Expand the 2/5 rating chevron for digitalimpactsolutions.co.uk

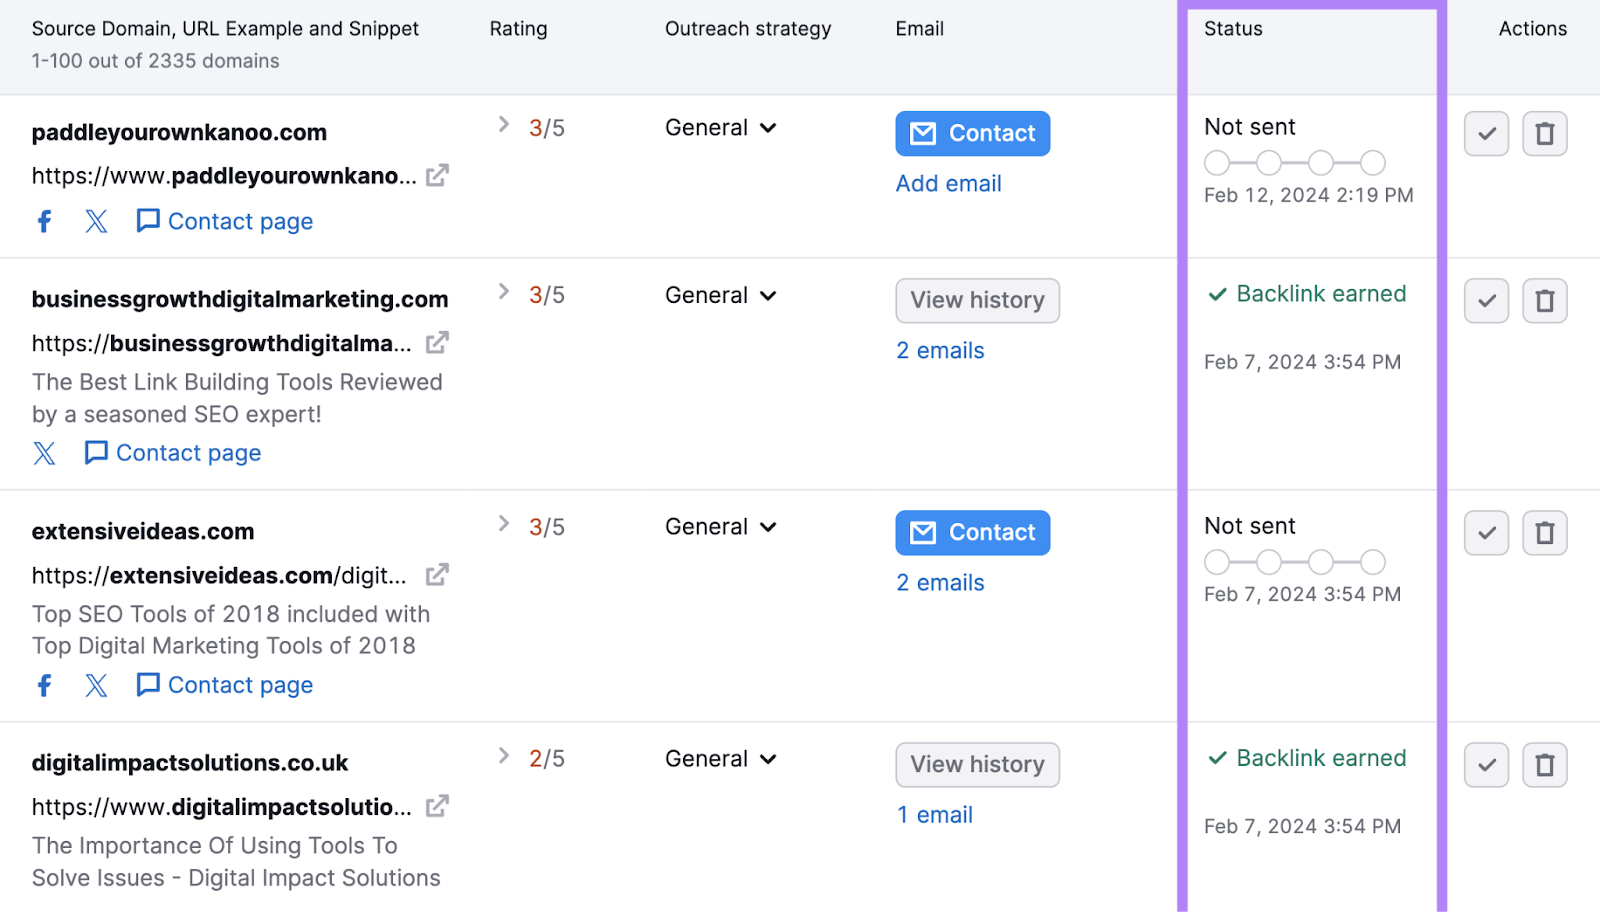tap(504, 755)
